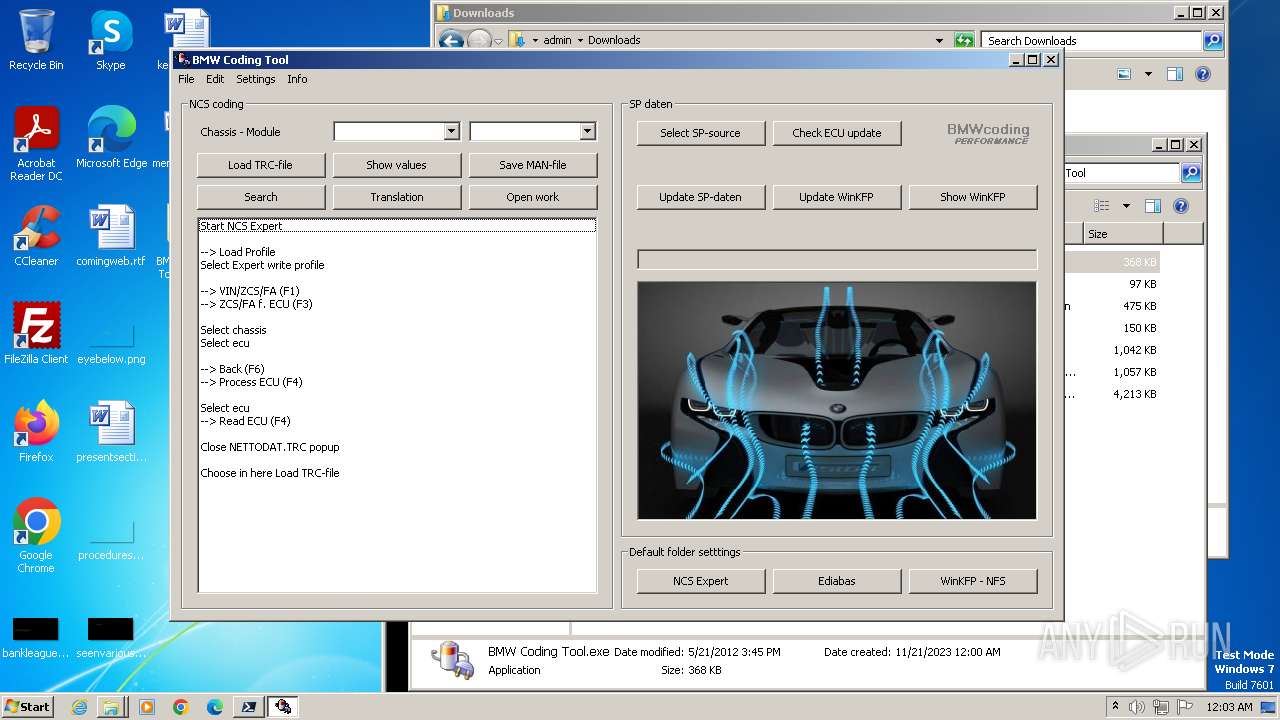The height and width of the screenshot is (720, 1280).
Task: Click Downloads window search magnifier icon
Action: click(1213, 41)
